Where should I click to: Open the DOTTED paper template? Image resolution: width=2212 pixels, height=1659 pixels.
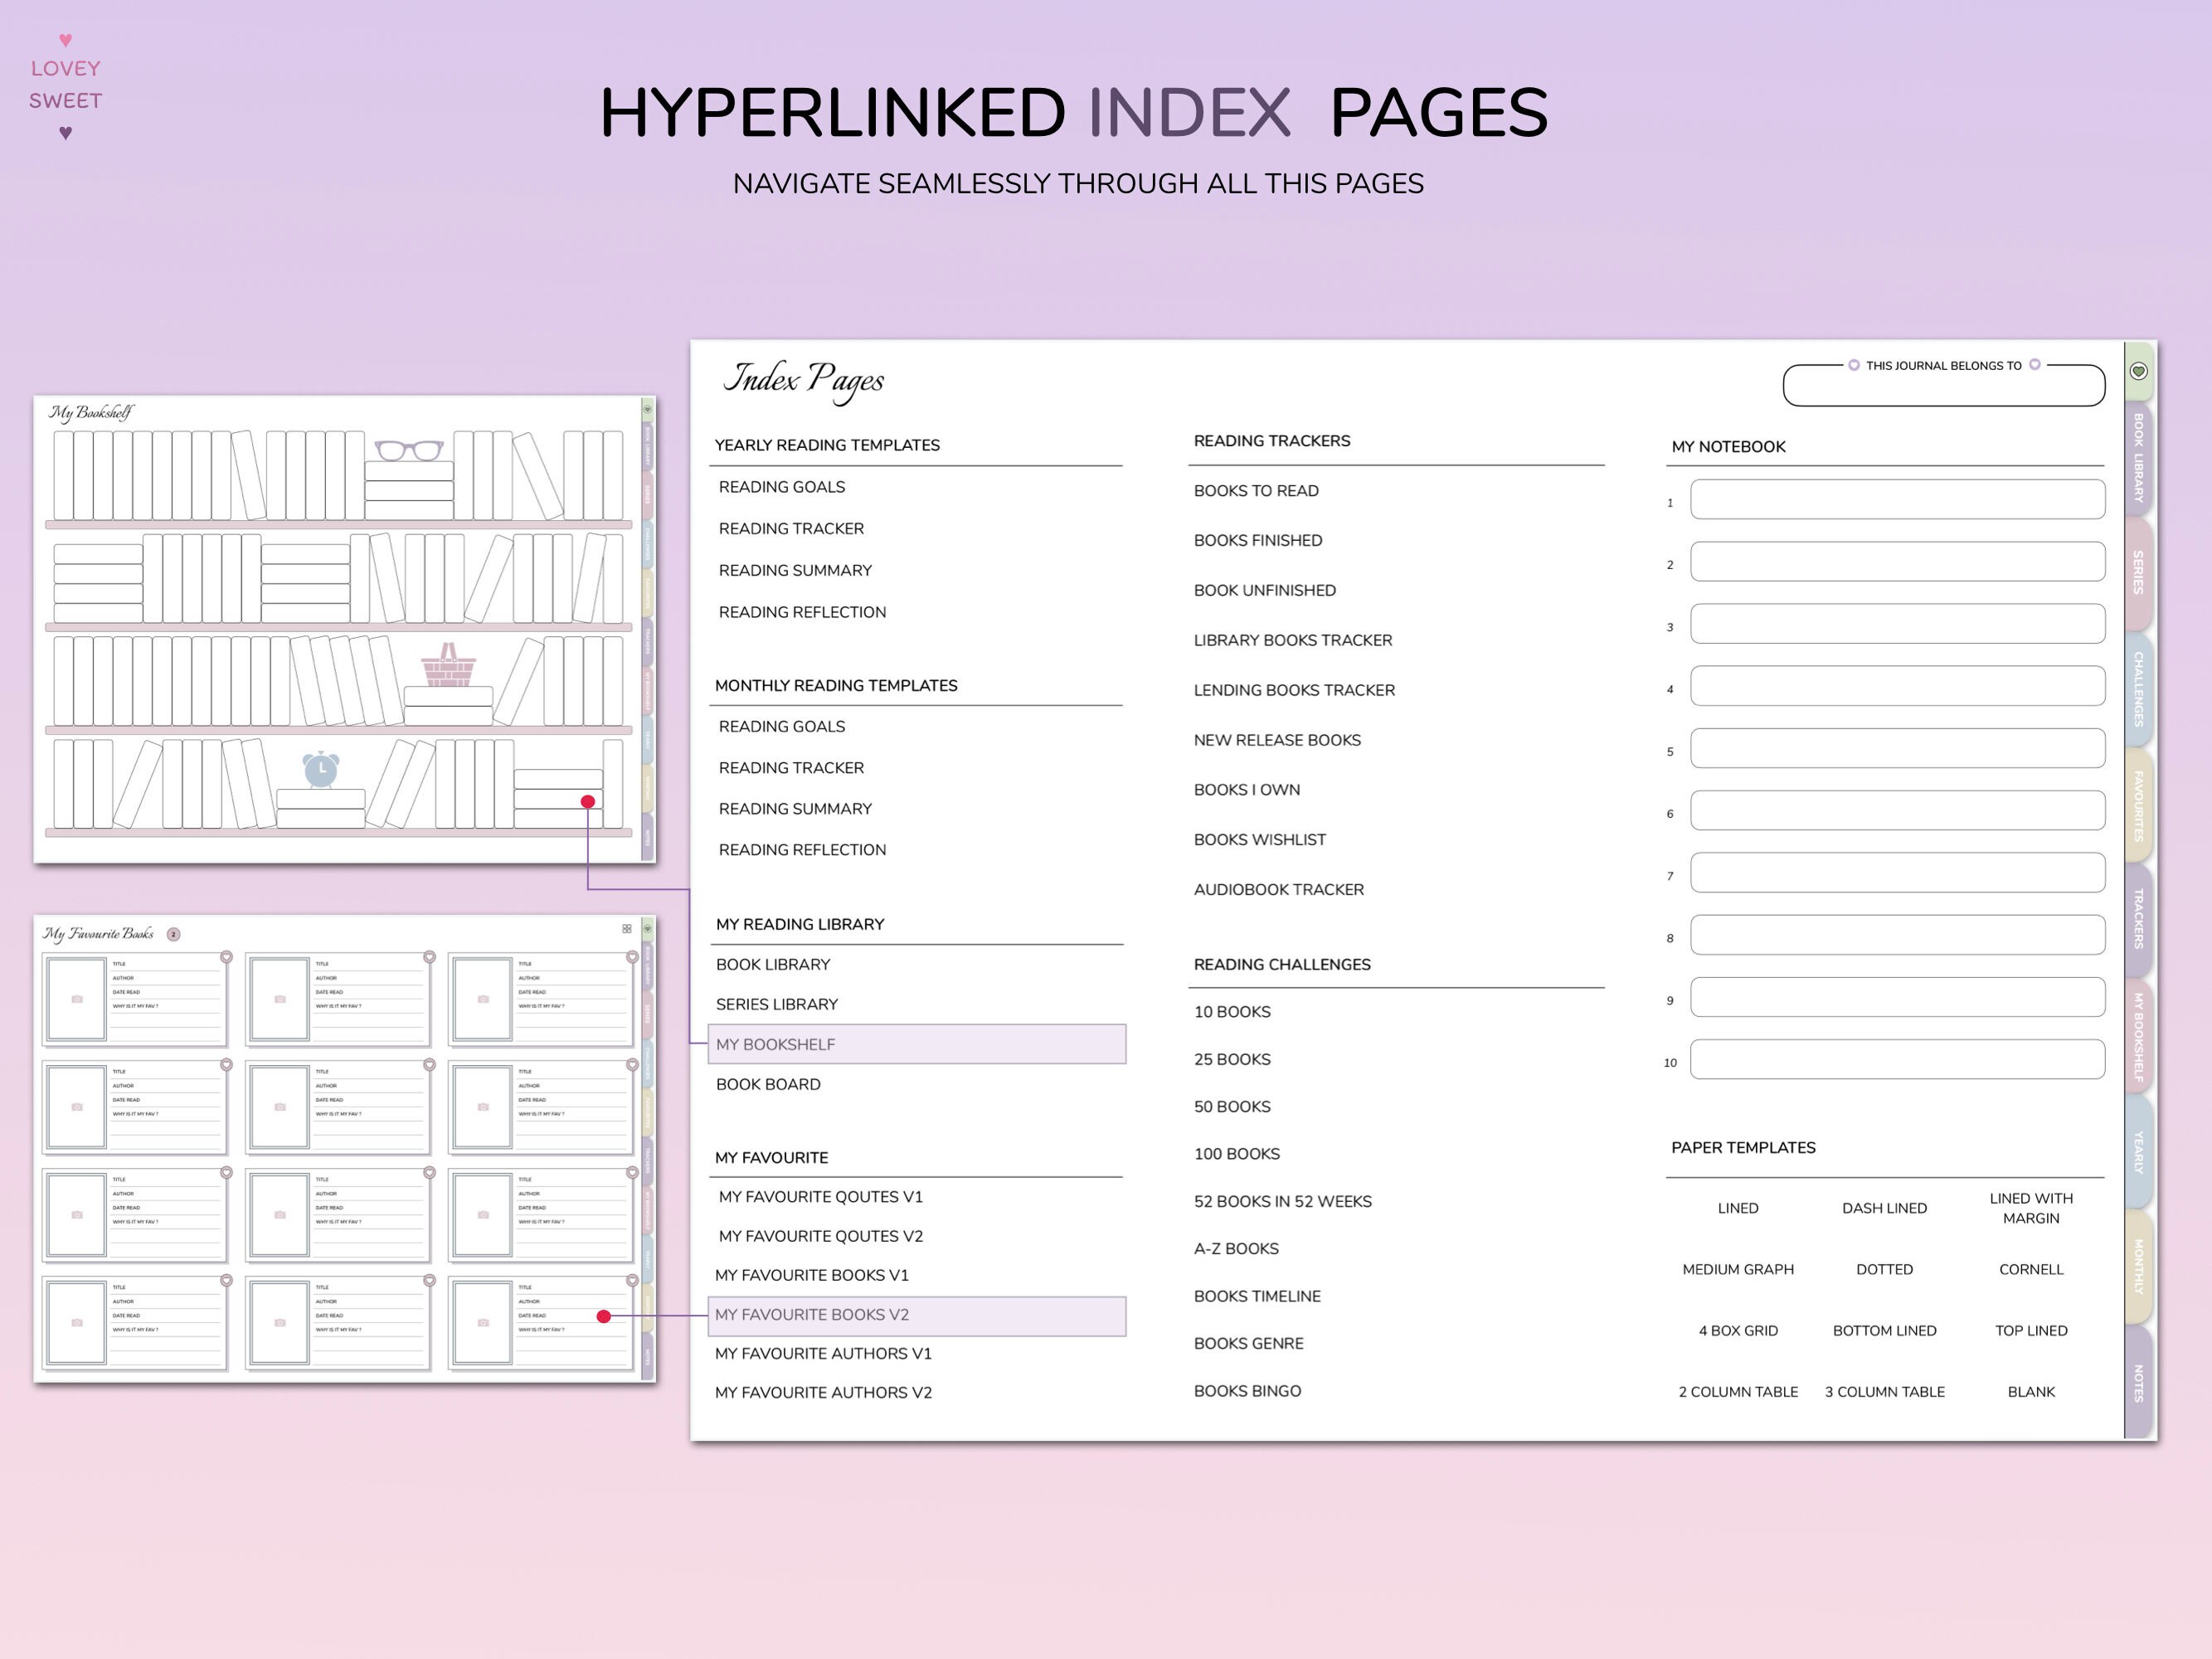click(x=1884, y=1269)
